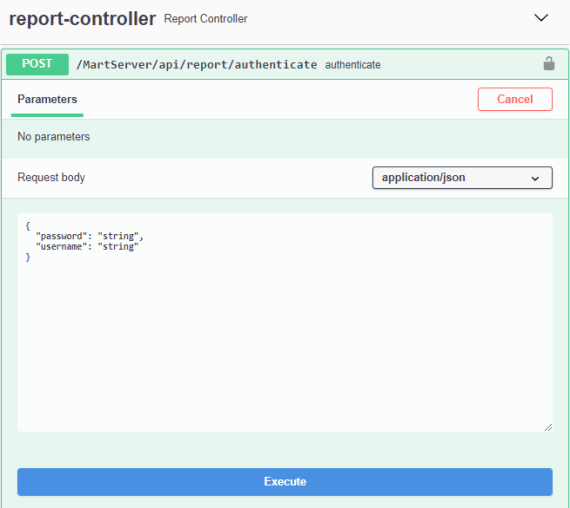This screenshot has width=570, height=508.
Task: Place cursor at the opening brace
Action: click(28, 226)
